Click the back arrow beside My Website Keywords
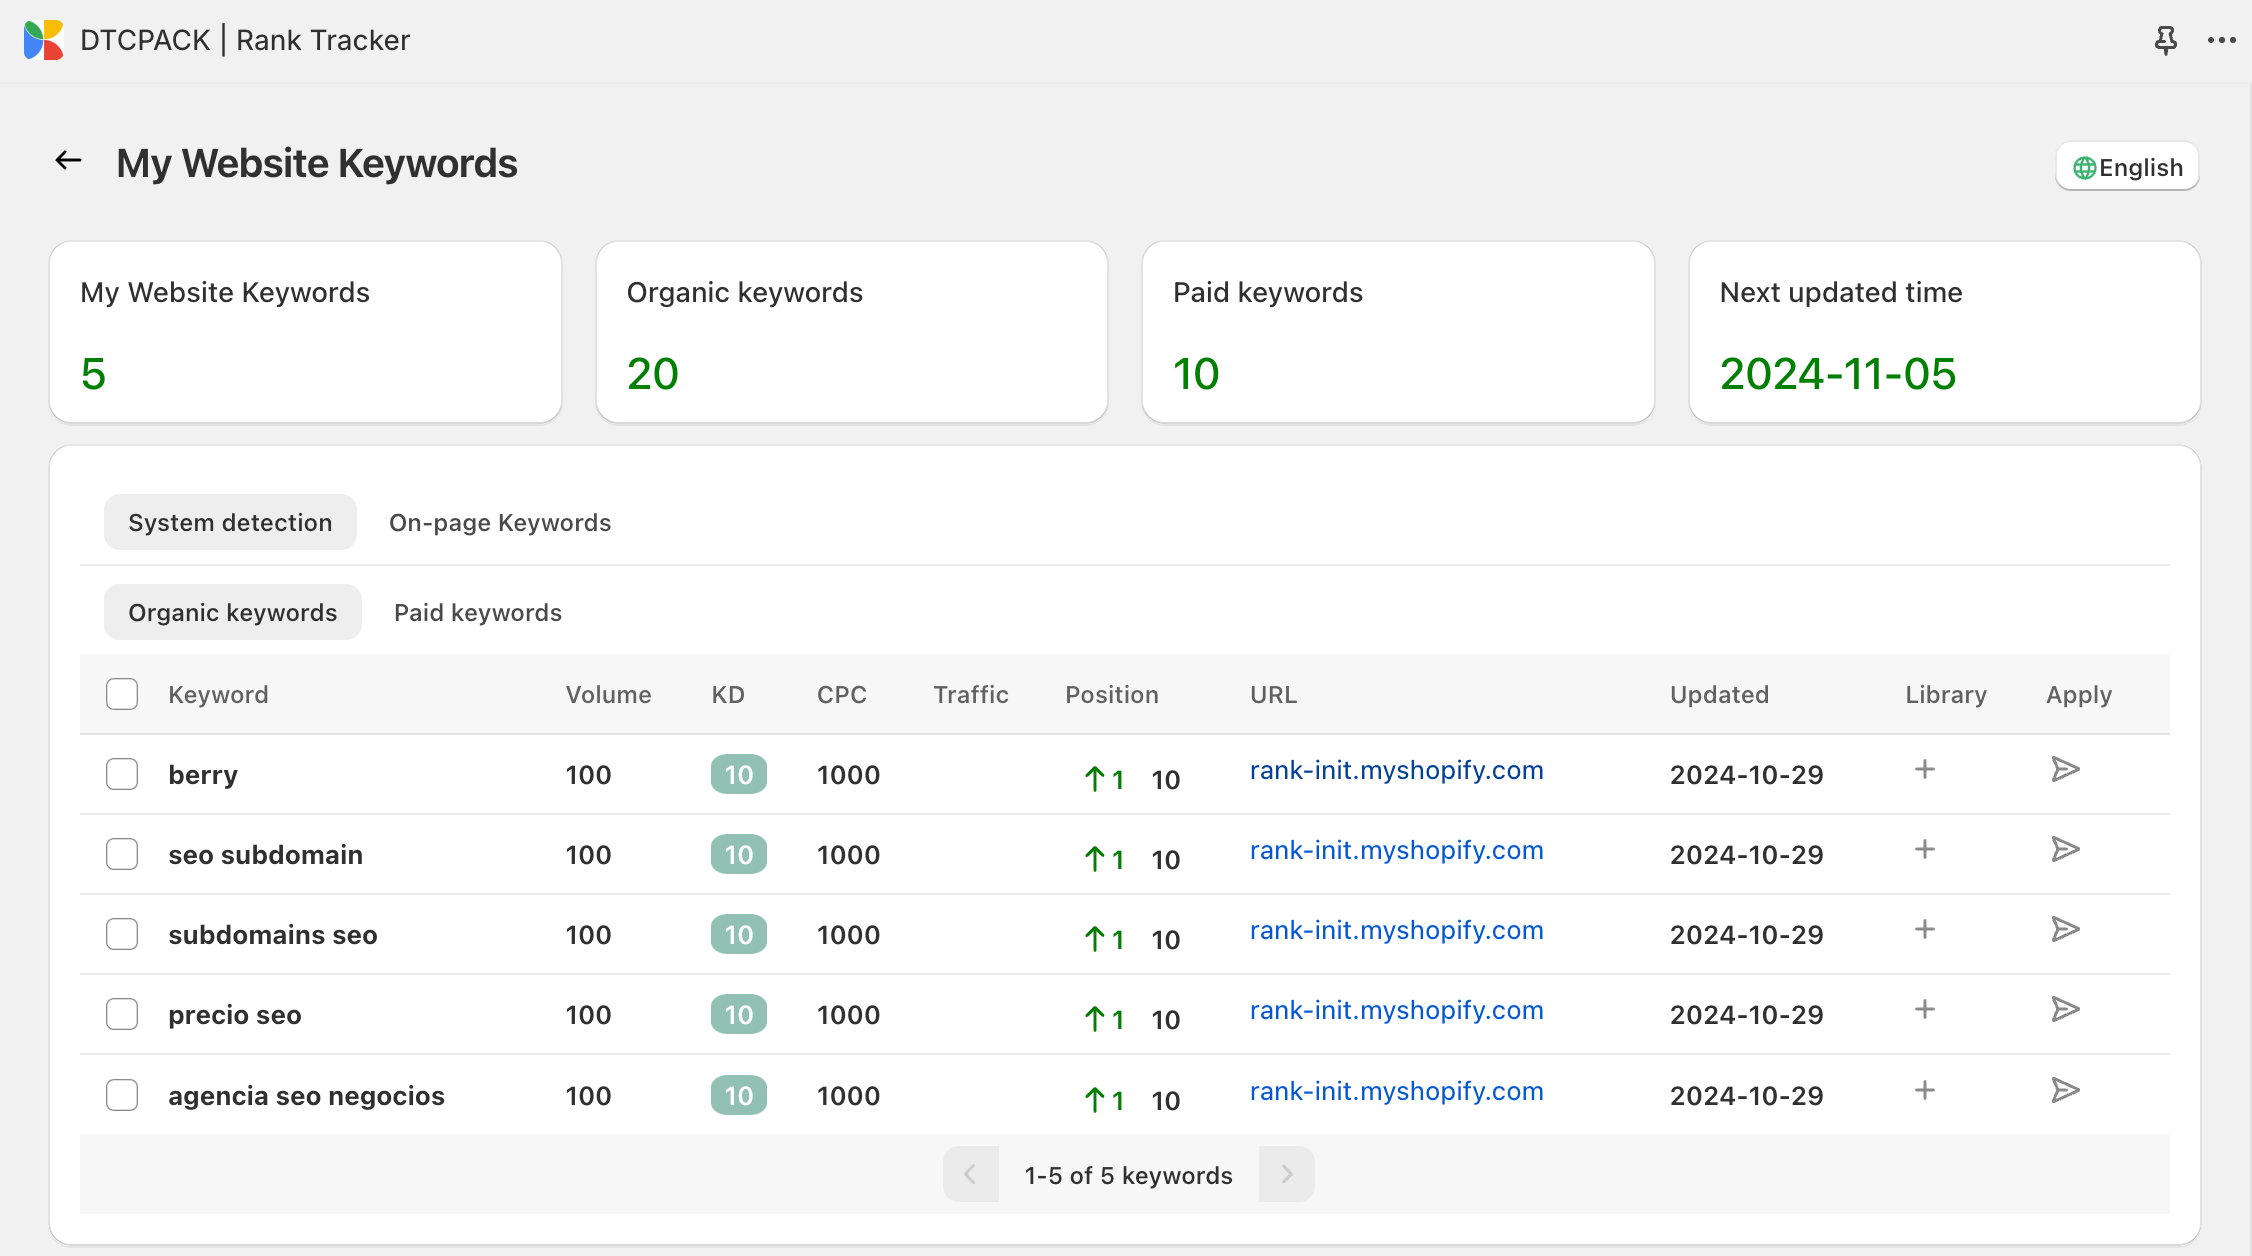Viewport: 2252px width, 1256px height. [x=68, y=160]
